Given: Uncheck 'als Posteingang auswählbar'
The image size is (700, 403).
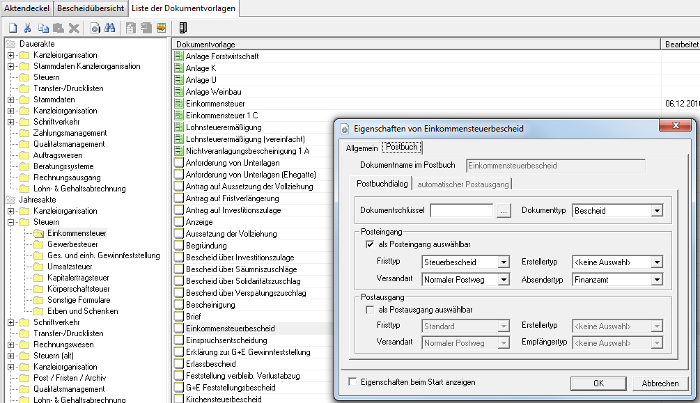Looking at the screenshot, I should tap(370, 244).
